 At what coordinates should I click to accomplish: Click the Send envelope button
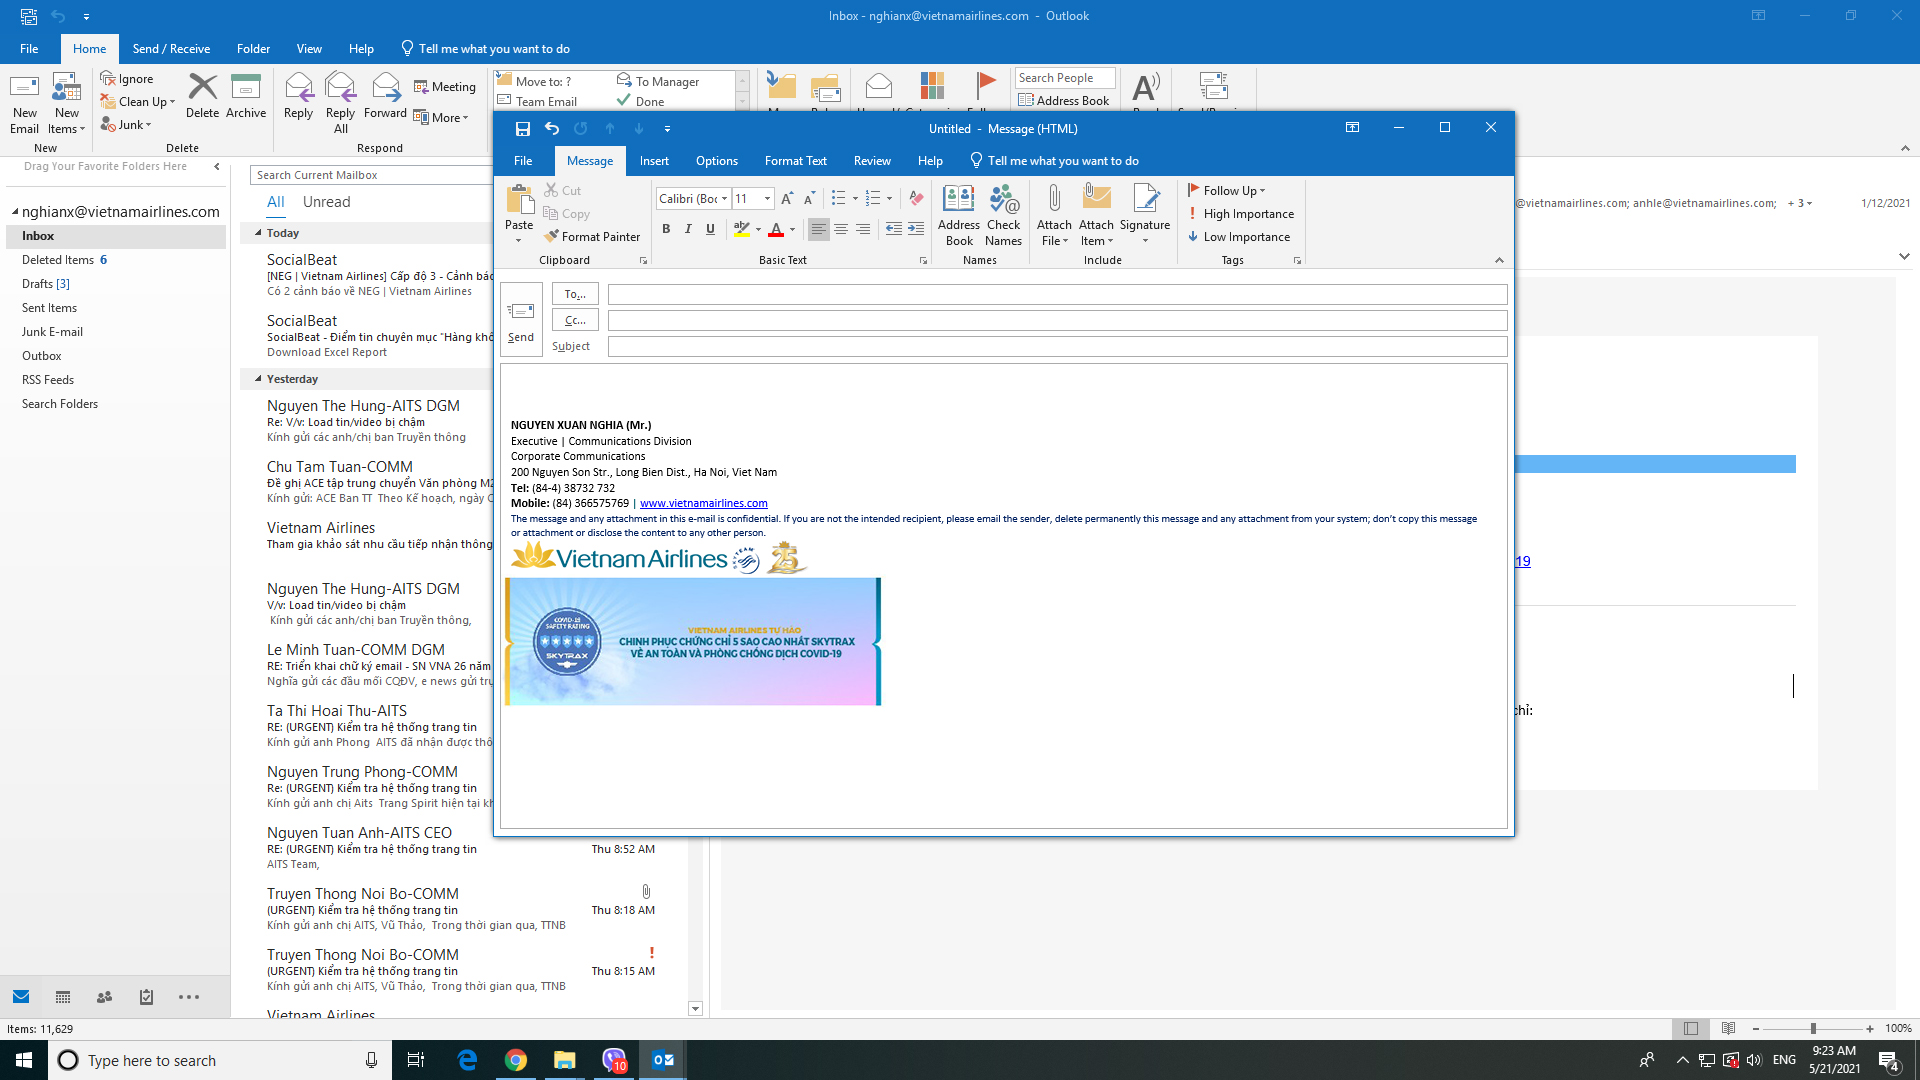[520, 320]
